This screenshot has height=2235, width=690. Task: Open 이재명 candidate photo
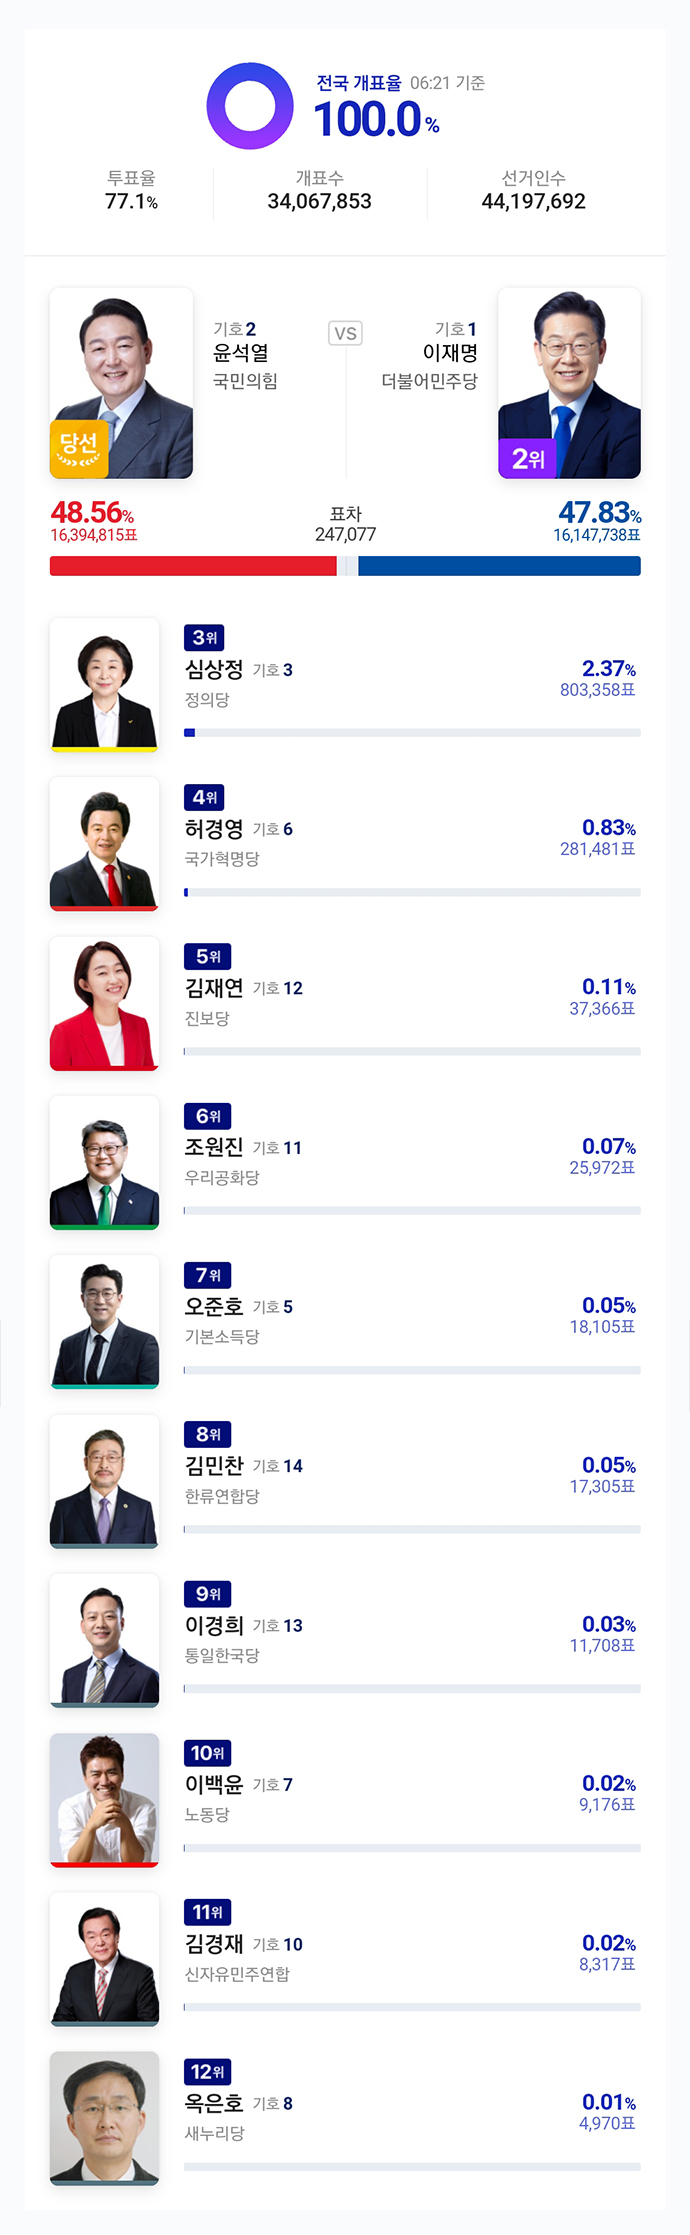pyautogui.click(x=569, y=383)
